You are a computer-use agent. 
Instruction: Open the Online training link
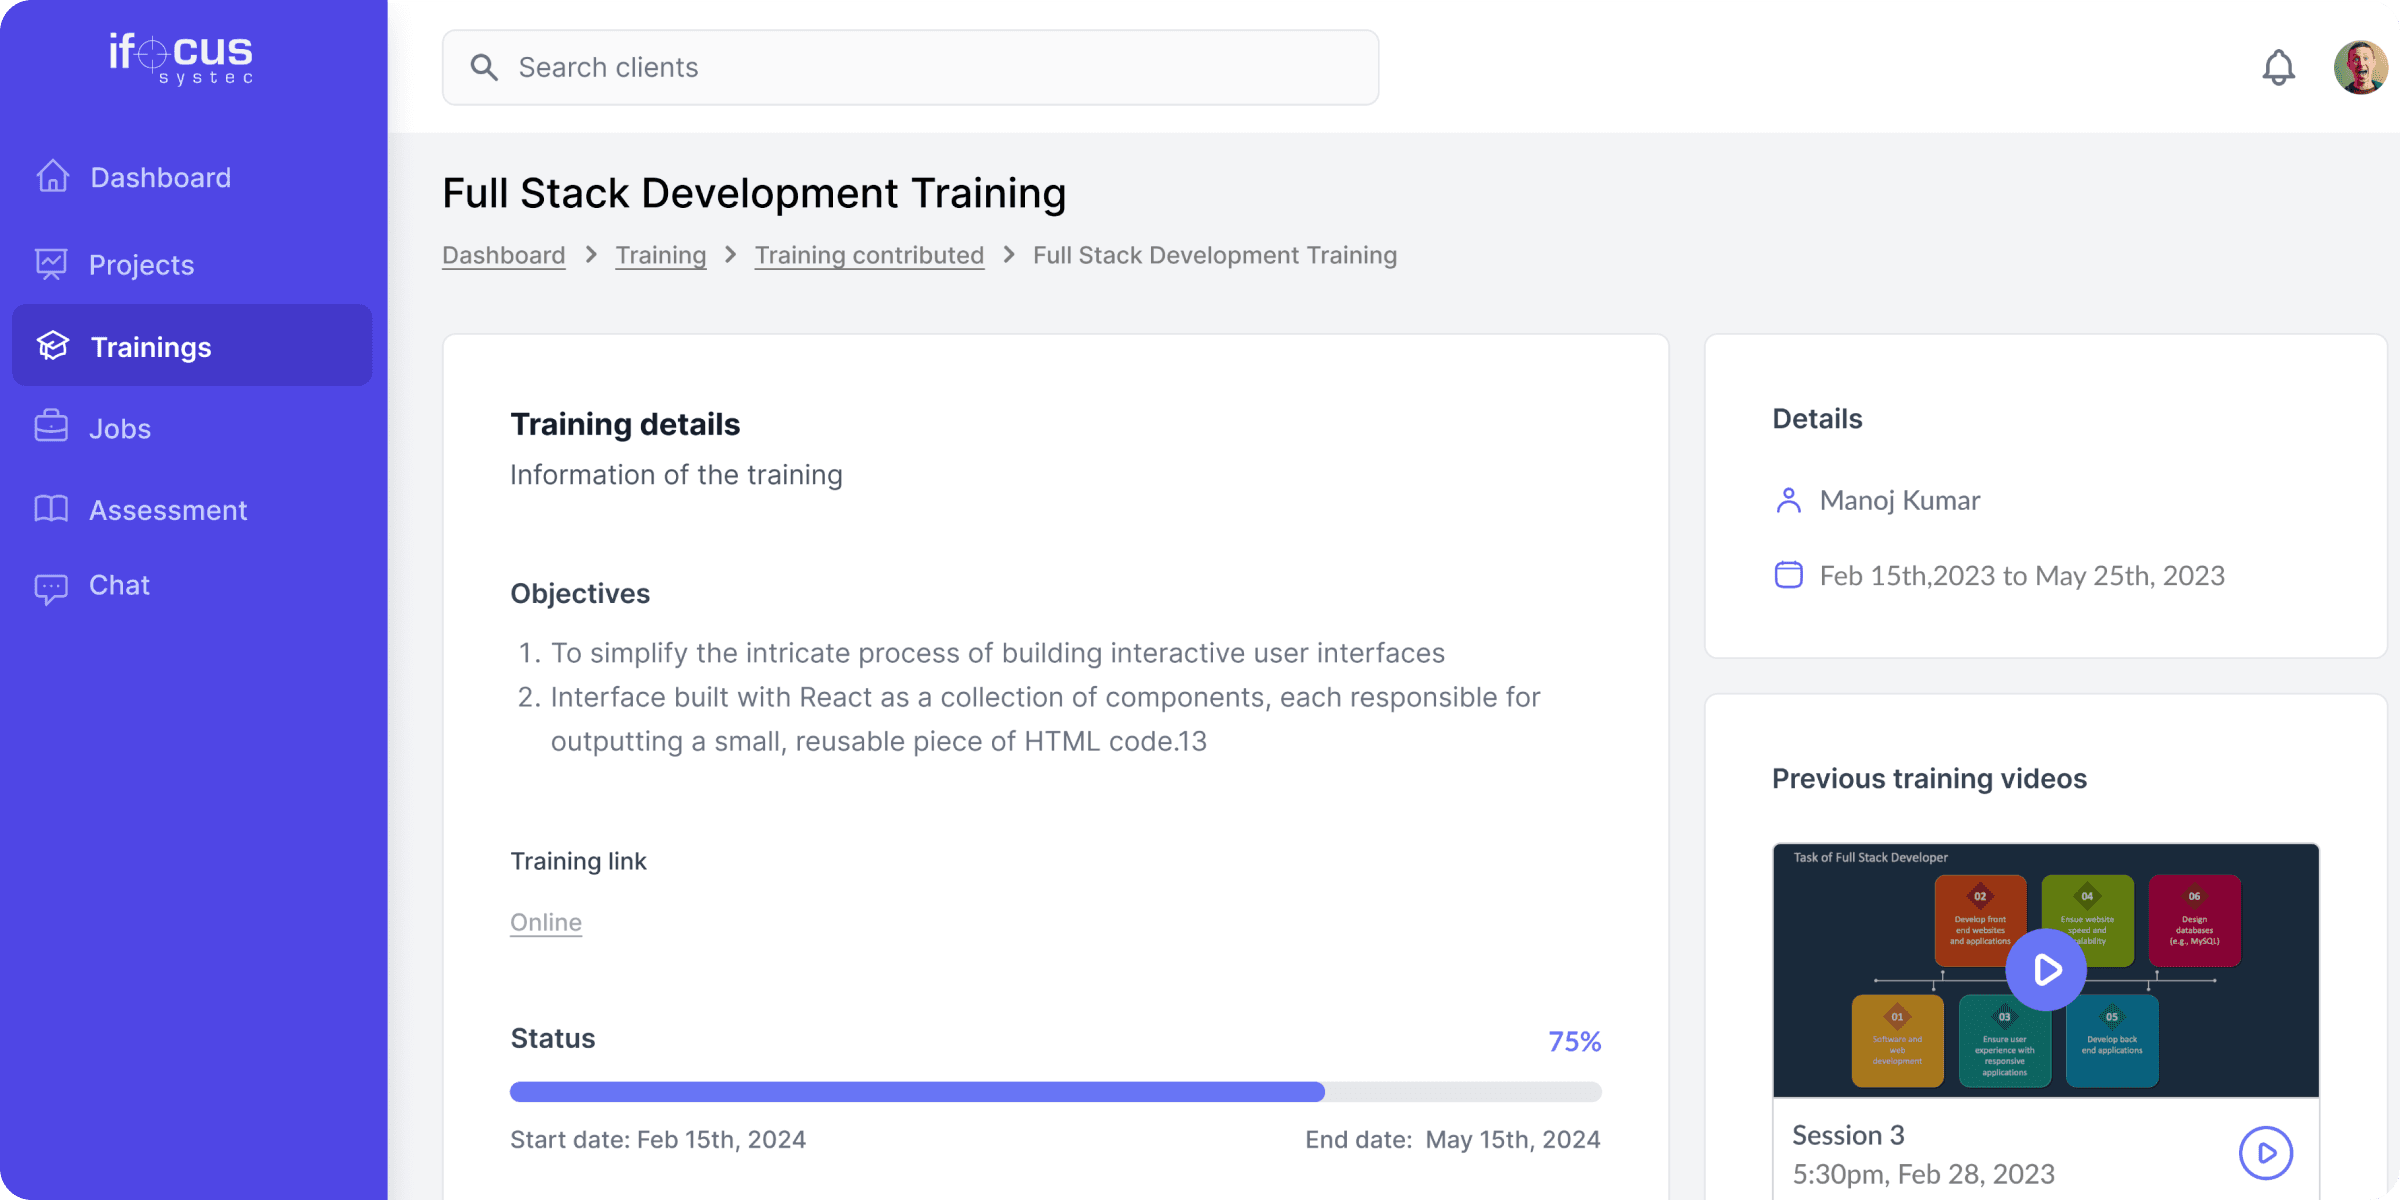tap(546, 922)
